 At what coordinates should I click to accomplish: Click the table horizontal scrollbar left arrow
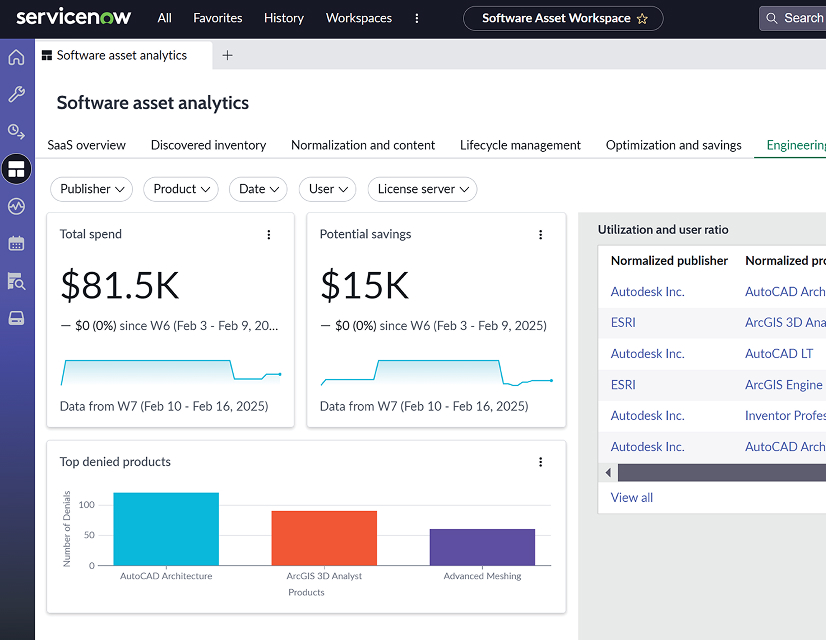coord(608,472)
